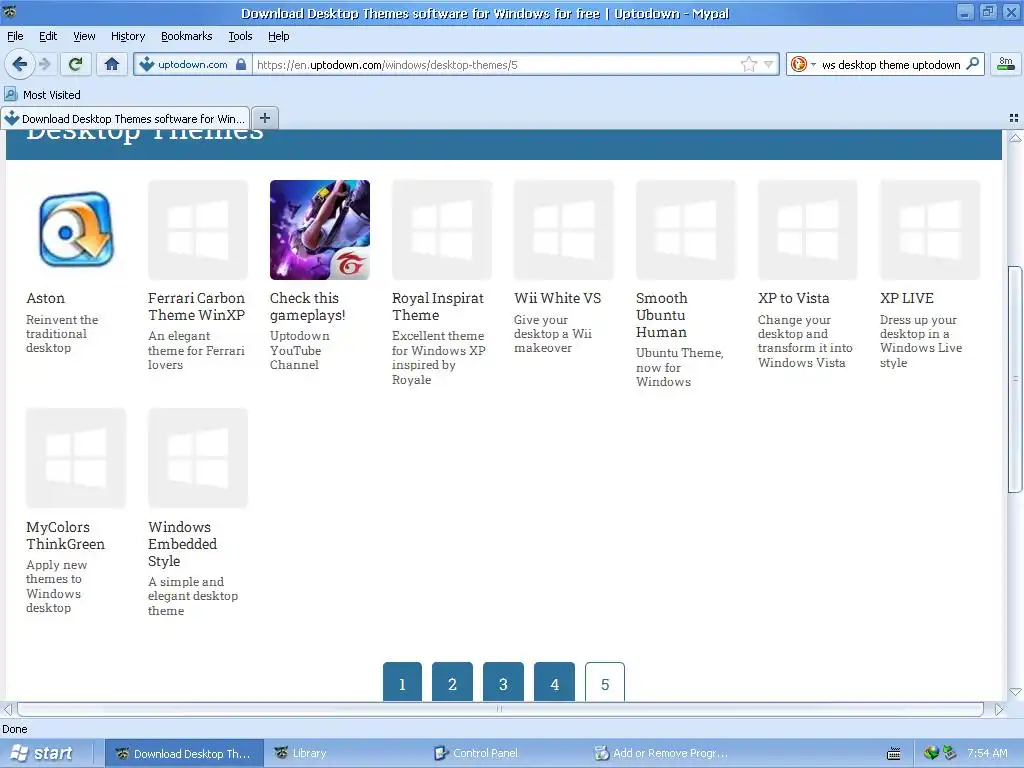The height and width of the screenshot is (768, 1024).
Task: Go to pagination page 2
Action: click(452, 682)
